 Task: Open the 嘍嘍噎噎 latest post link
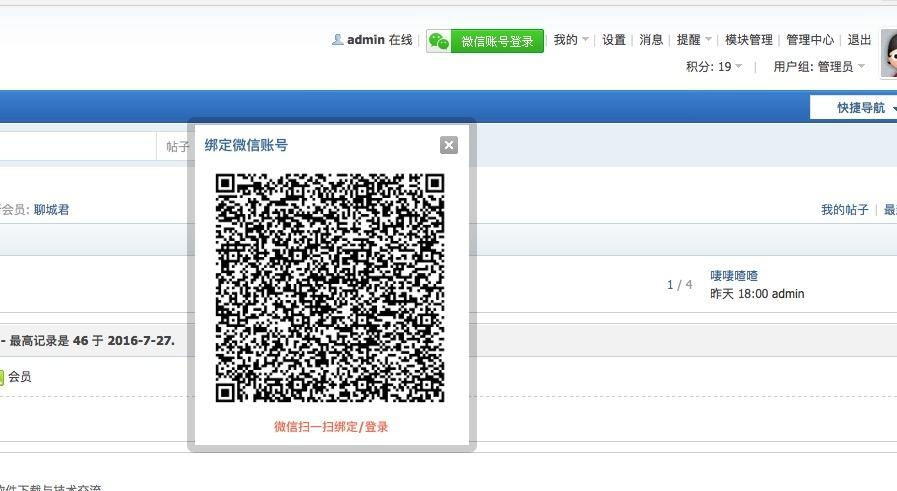pos(734,275)
